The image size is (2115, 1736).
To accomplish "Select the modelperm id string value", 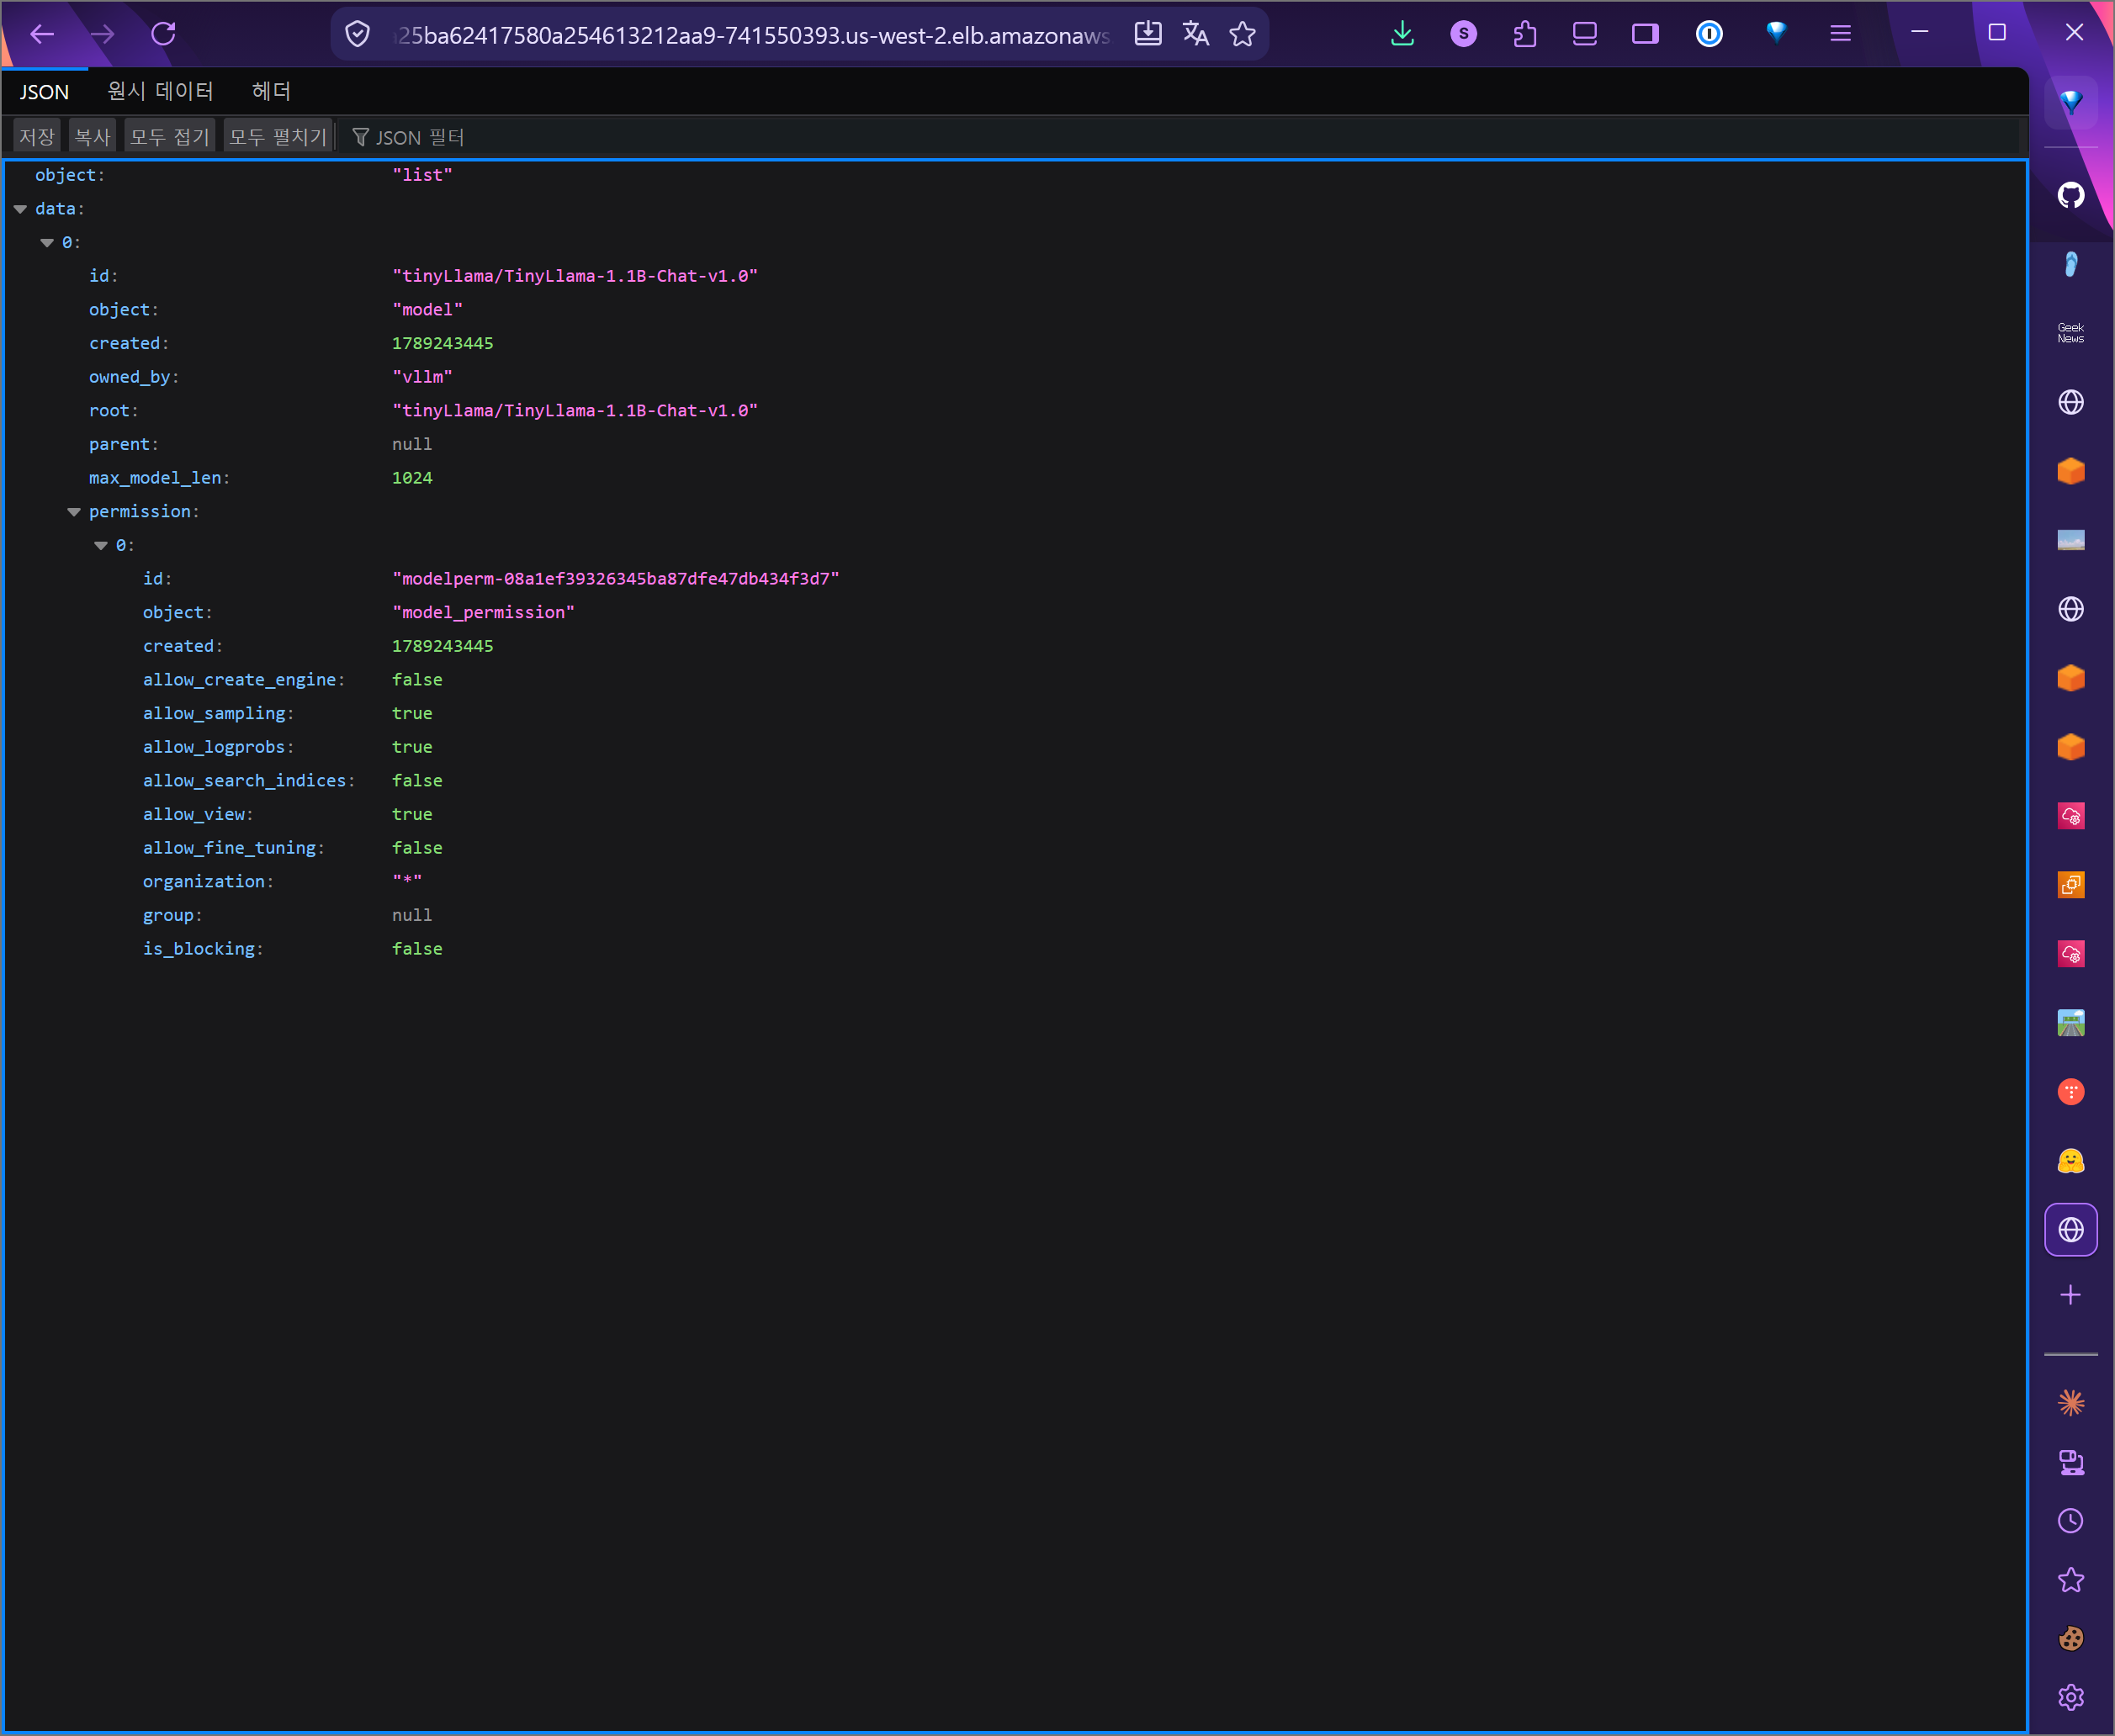I will click(615, 579).
